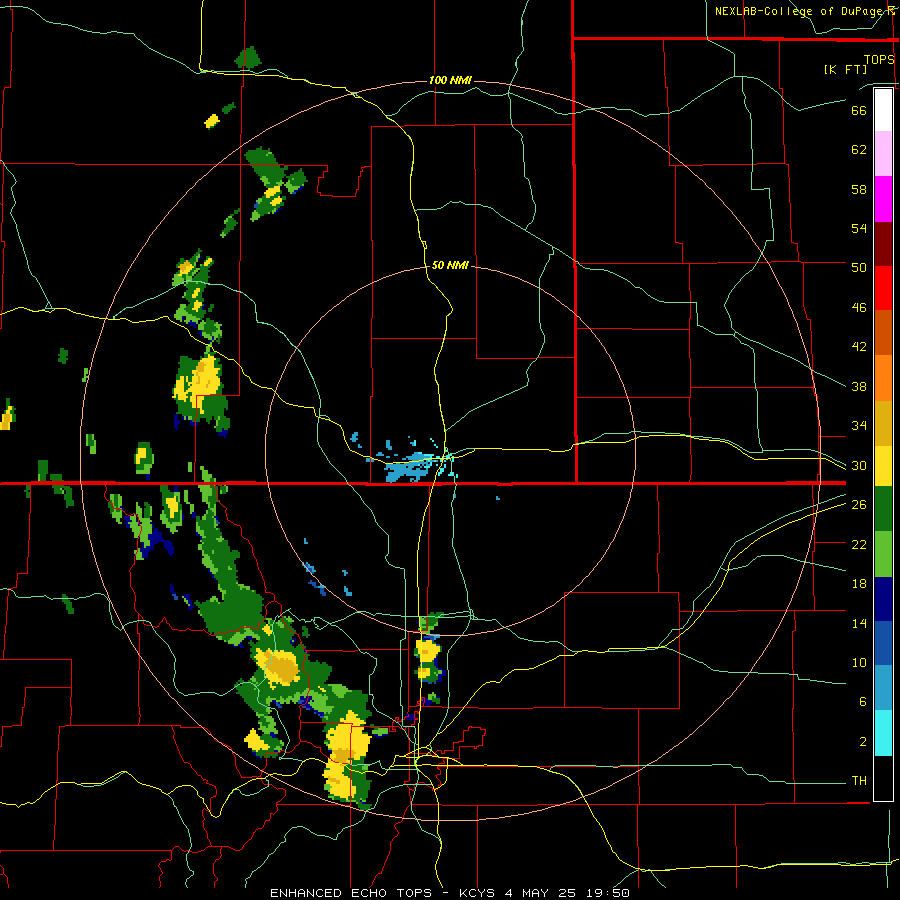Click the '2' legend value
Image resolution: width=900 pixels, height=900 pixels.
[862, 741]
